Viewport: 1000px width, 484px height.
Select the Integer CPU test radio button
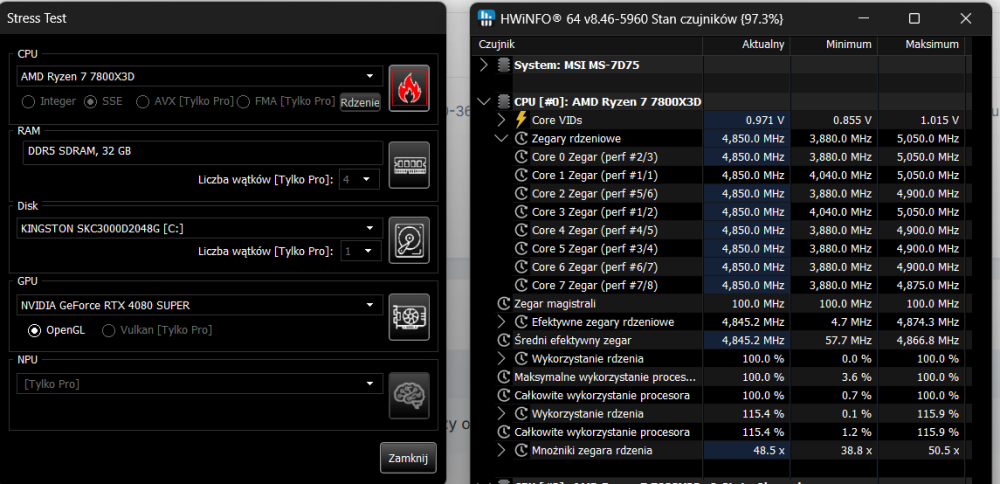coord(28,101)
